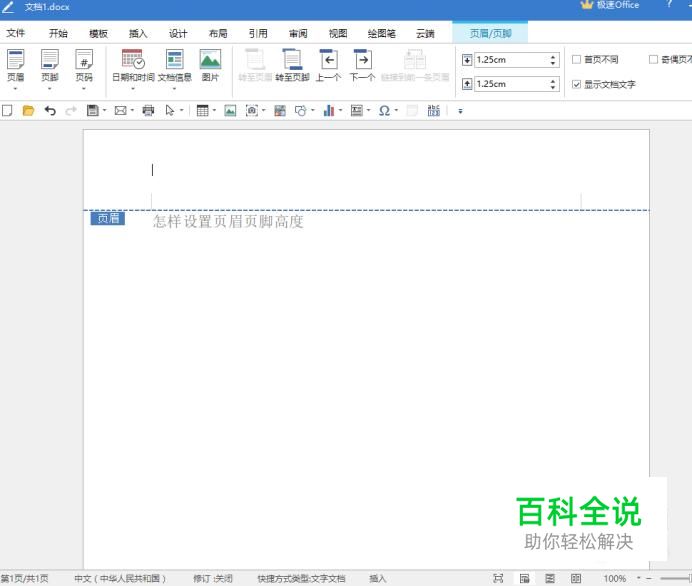The width and height of the screenshot is (692, 586).
Task: Open the 绘图笔 drawing pen tab
Action: [x=382, y=33]
